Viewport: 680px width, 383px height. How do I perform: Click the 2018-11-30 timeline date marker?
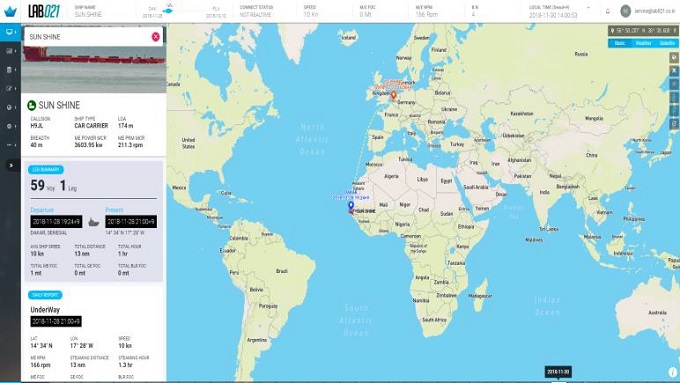tap(558, 372)
